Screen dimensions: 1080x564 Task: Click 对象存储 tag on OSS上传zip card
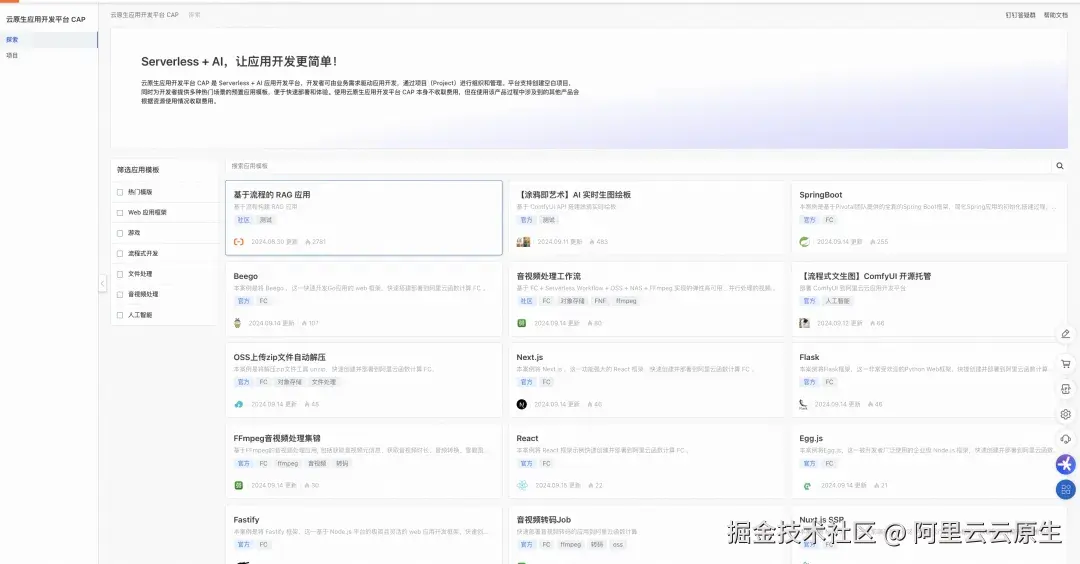(x=289, y=382)
